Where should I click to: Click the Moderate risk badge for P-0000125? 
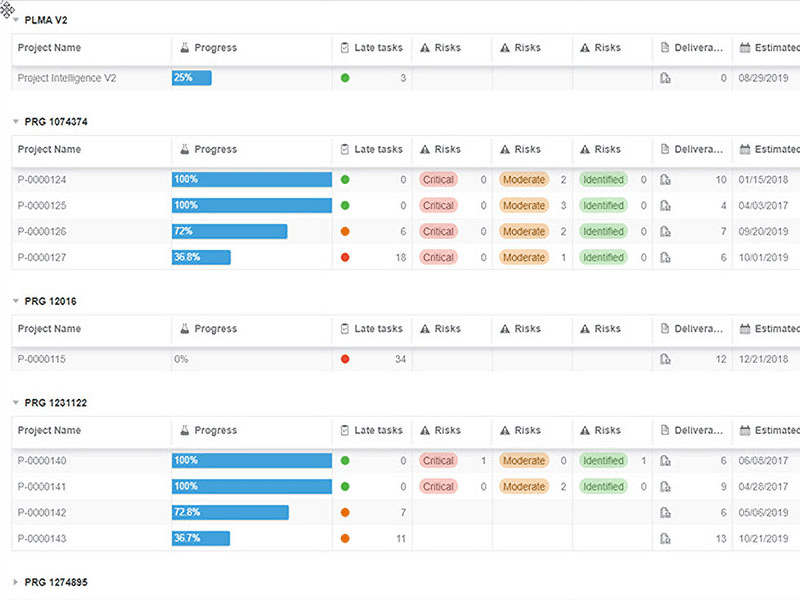pos(523,206)
